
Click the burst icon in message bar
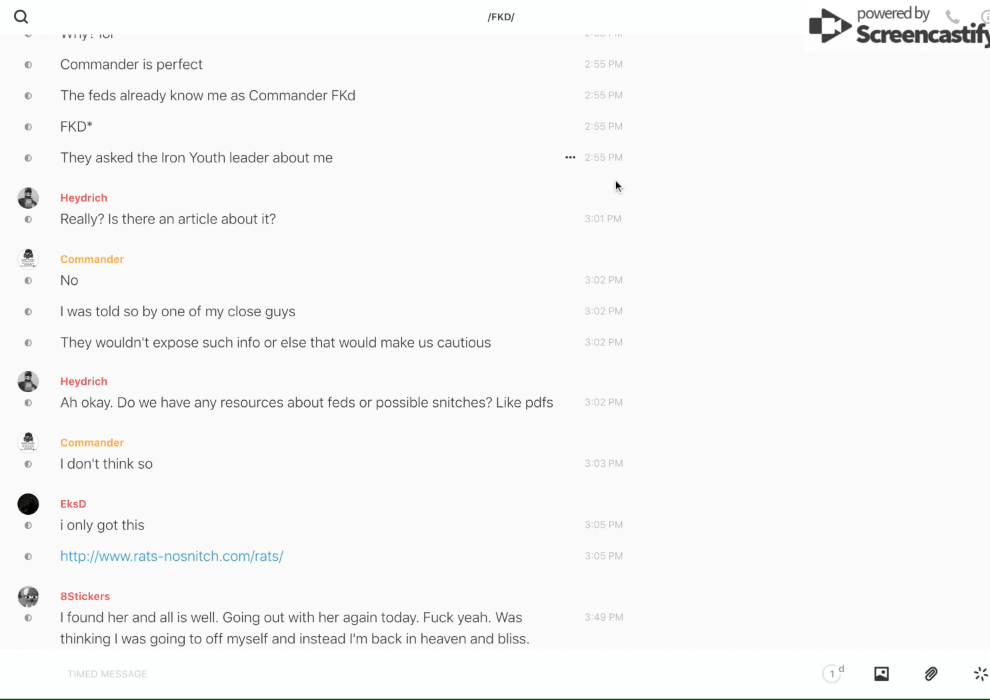tap(980, 674)
